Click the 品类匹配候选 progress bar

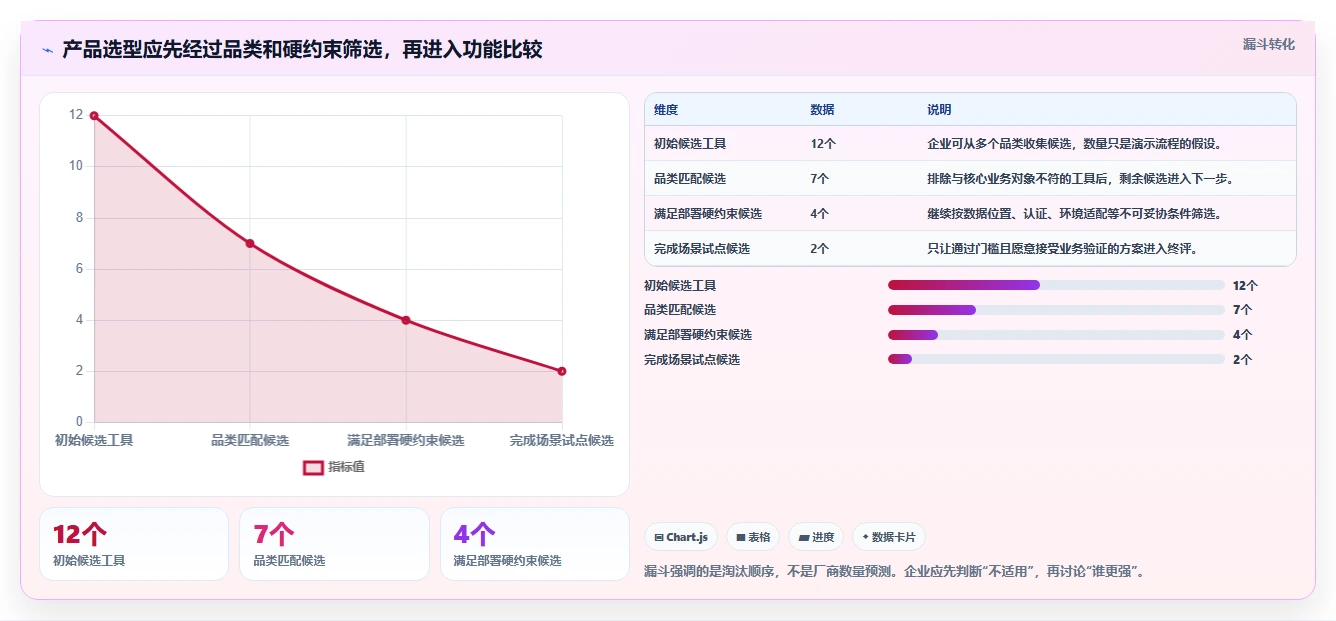1056,310
